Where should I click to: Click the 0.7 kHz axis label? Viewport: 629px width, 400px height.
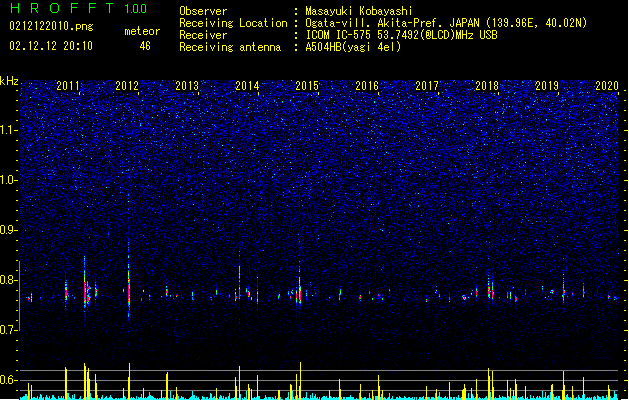coord(9,330)
